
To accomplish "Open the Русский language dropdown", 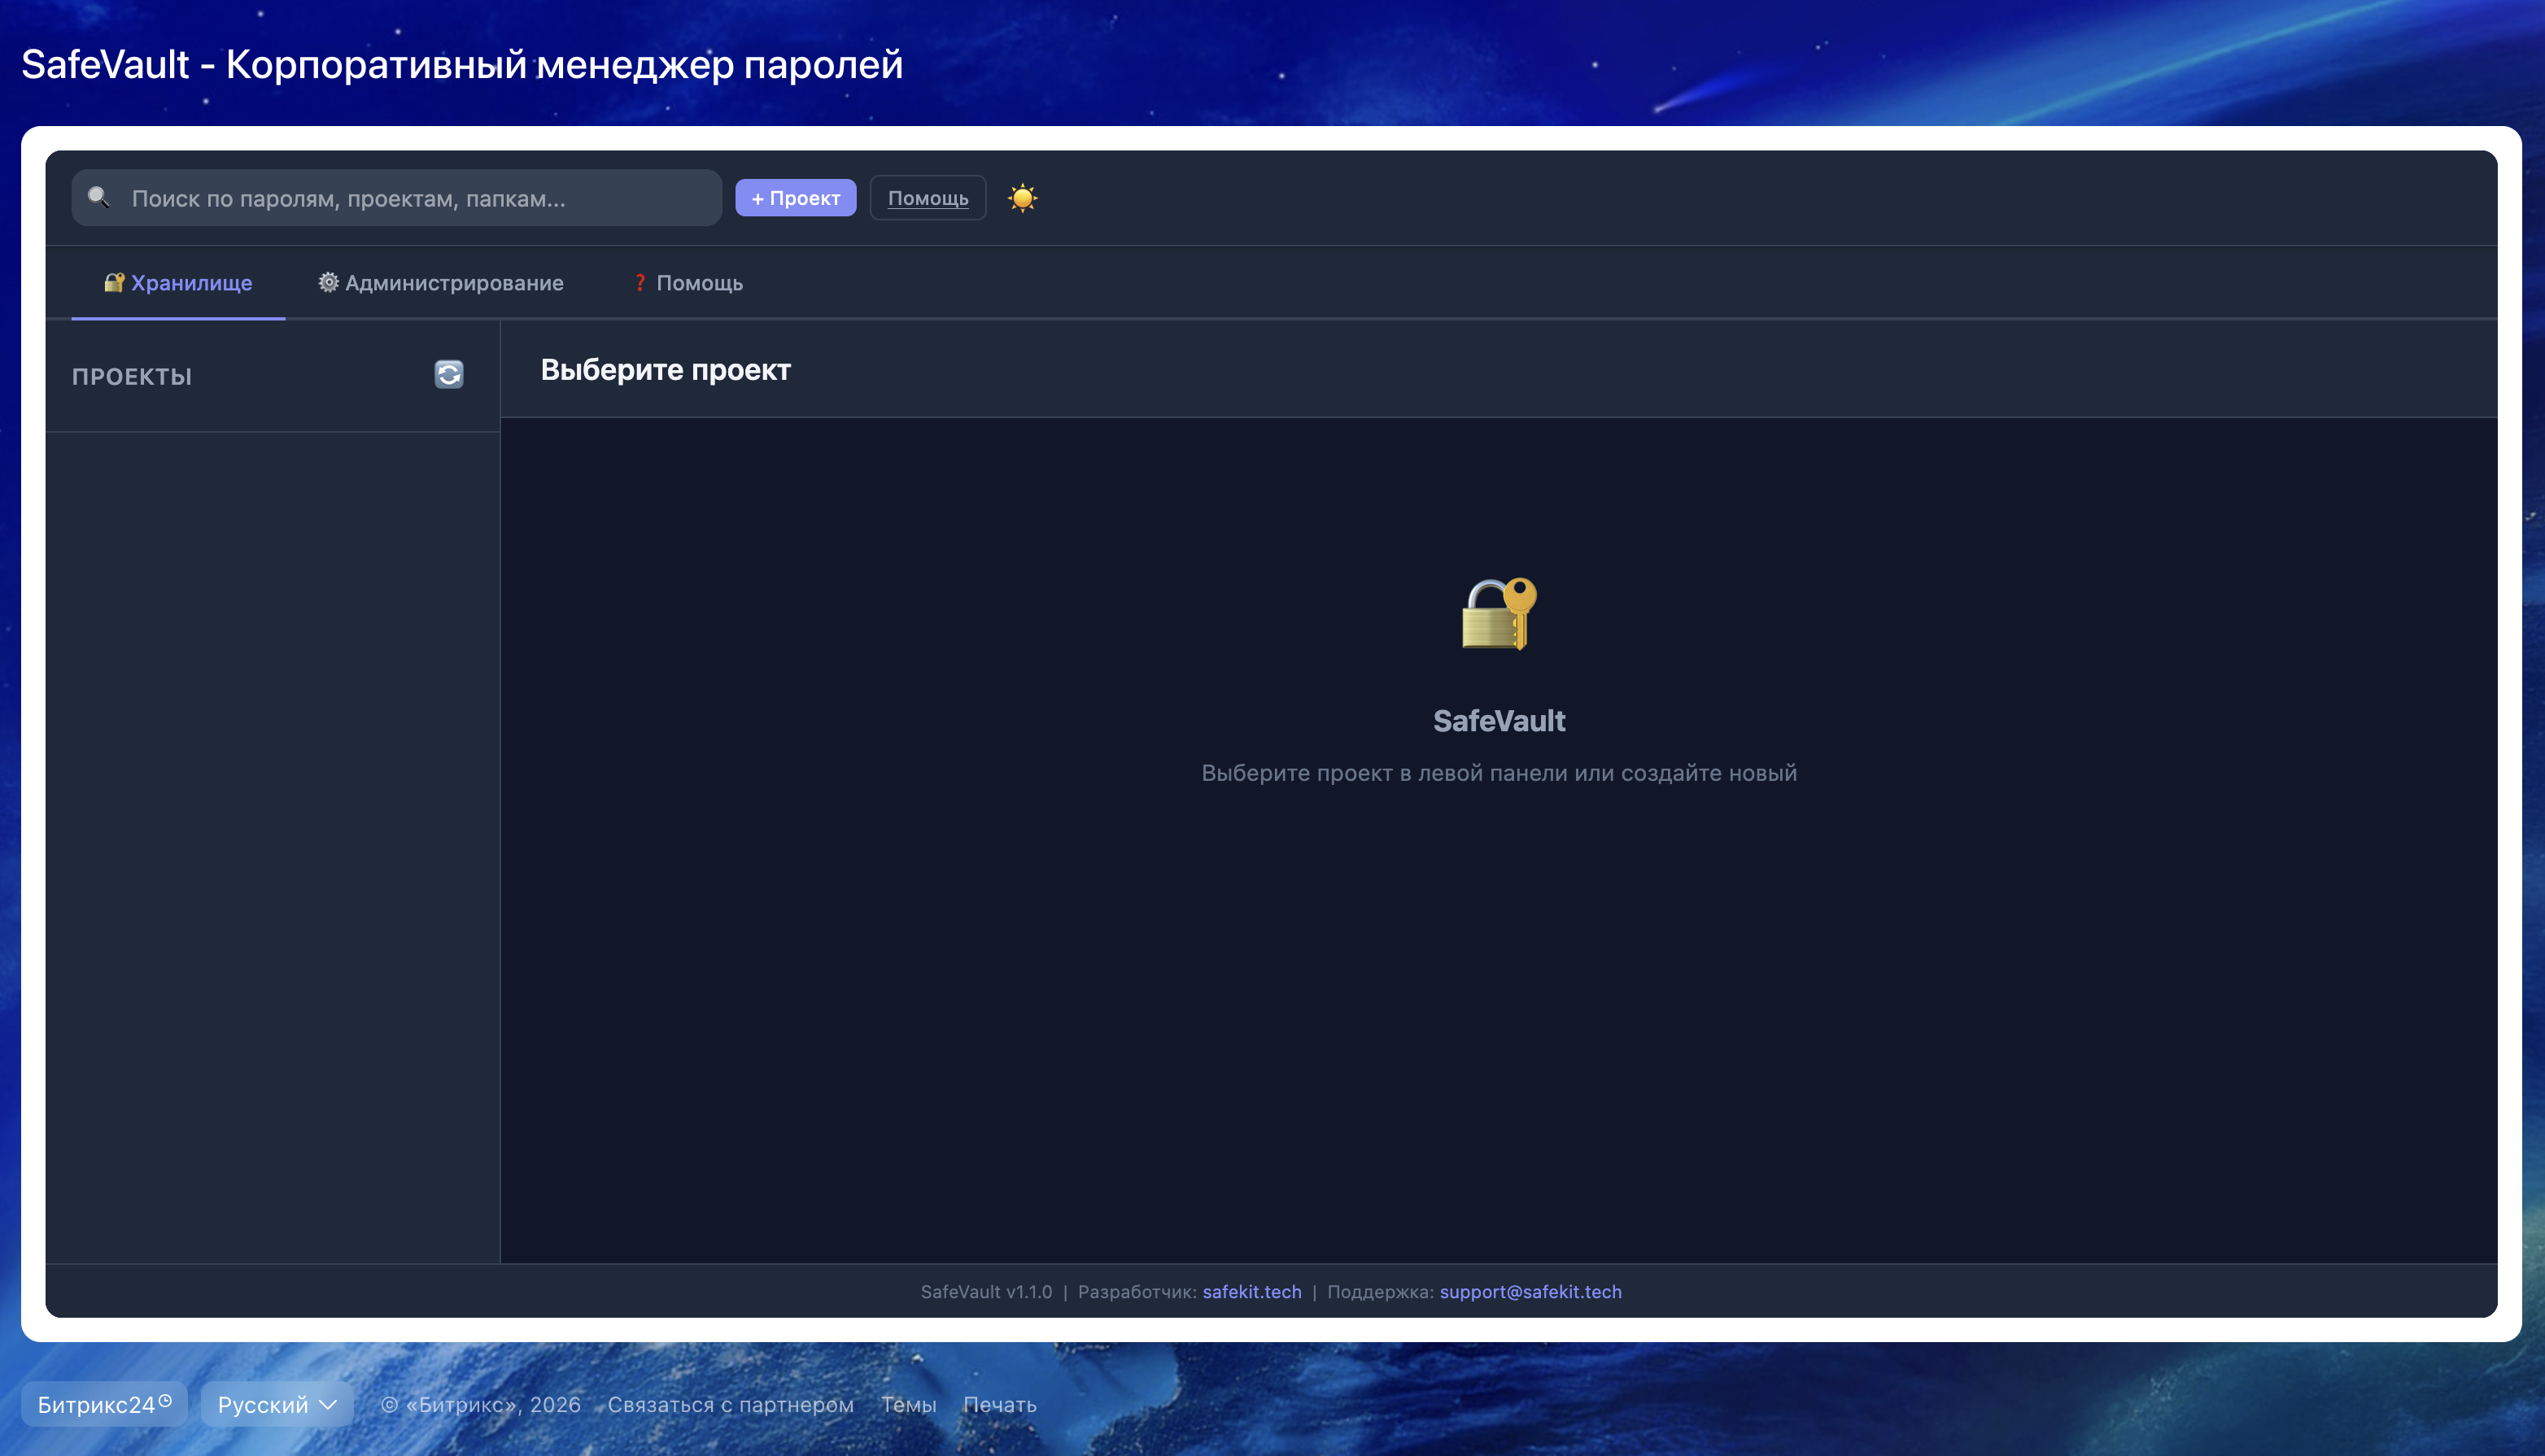I will coord(277,1404).
